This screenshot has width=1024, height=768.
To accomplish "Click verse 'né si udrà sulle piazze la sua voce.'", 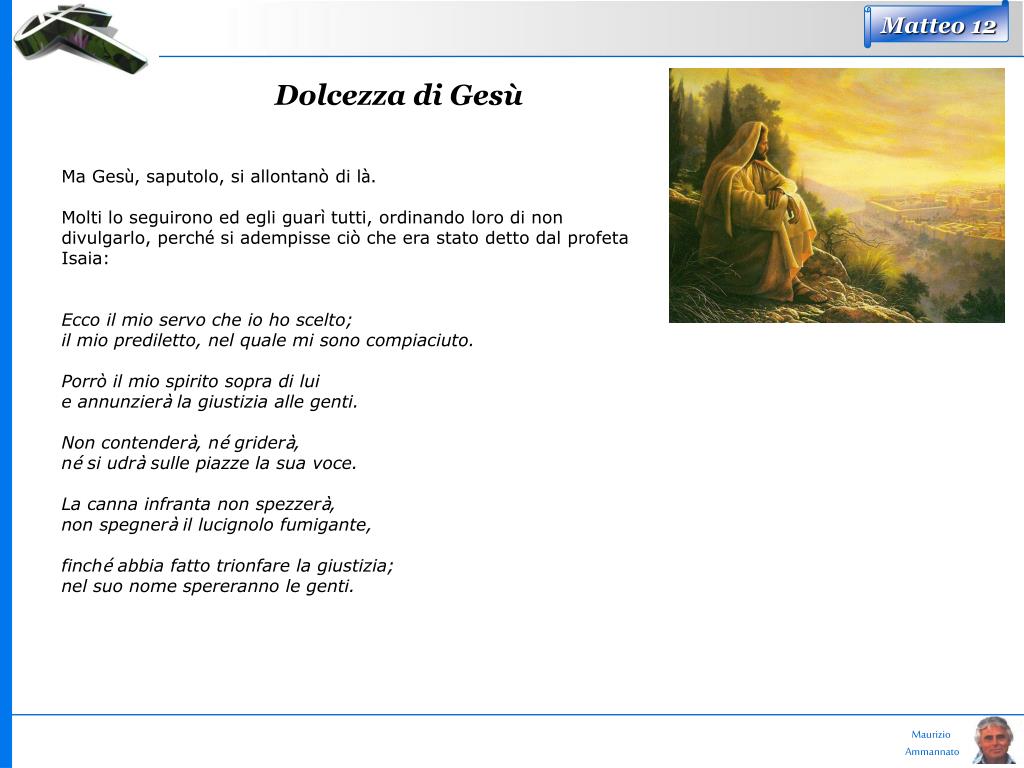I will (209, 464).
